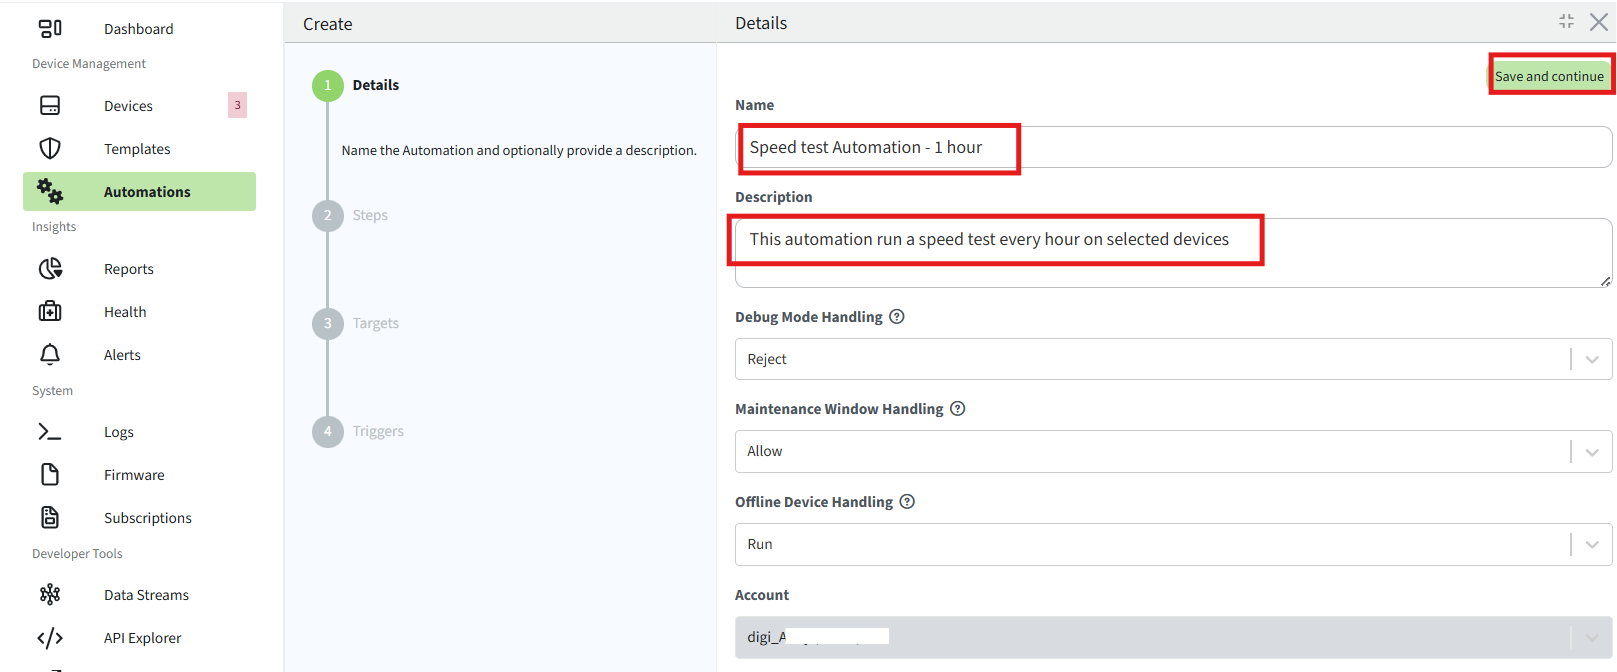
Task: Open Devices via its sidebar icon
Action: (x=50, y=105)
